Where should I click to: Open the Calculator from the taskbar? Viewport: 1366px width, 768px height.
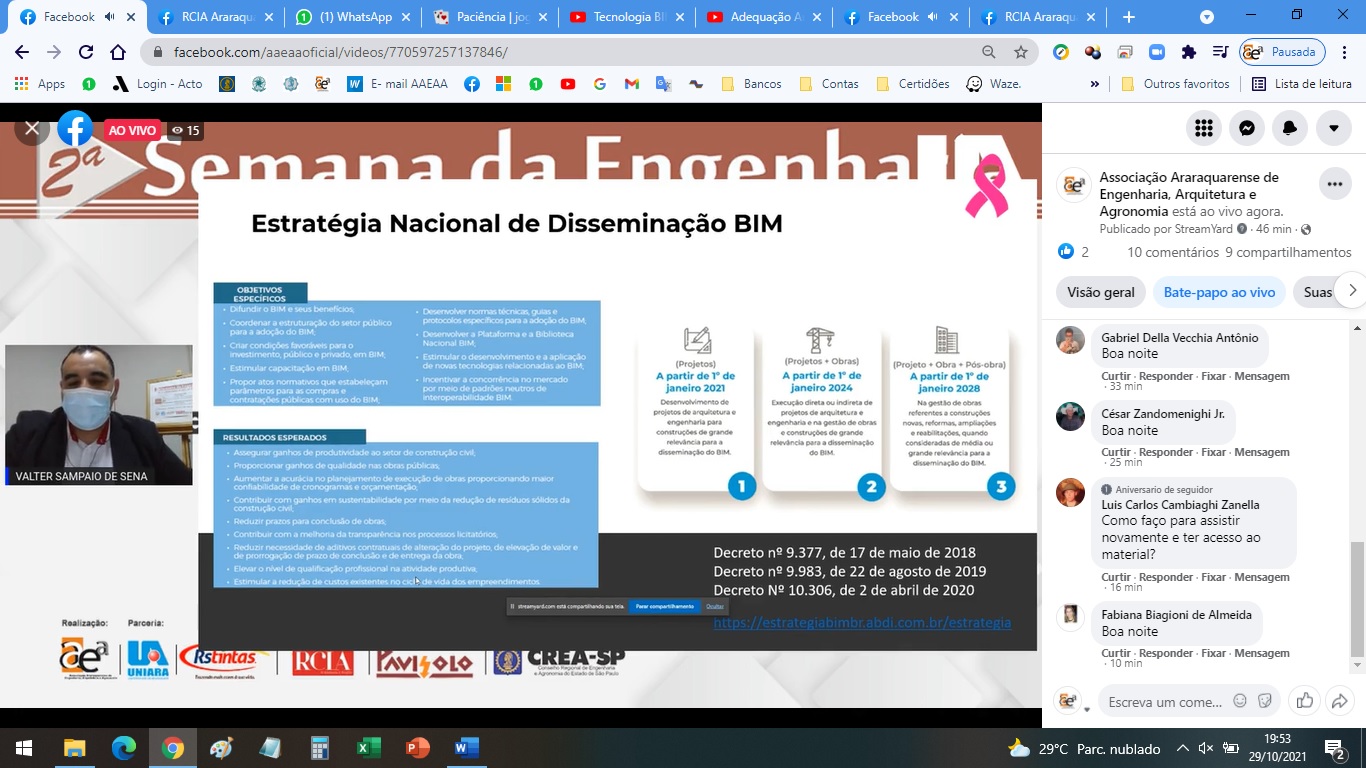[x=320, y=747]
